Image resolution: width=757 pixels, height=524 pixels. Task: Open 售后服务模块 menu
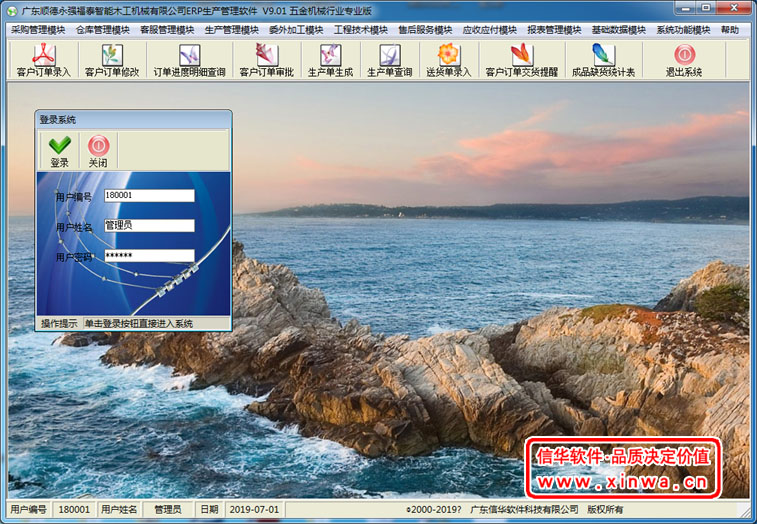(x=425, y=30)
